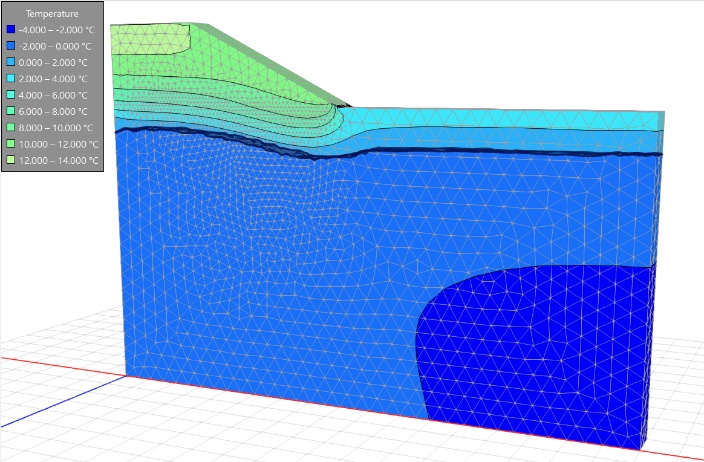Screen dimensions: 704x462
Task: Click the thick dark zero-degree isotherm line
Action: 386,151
